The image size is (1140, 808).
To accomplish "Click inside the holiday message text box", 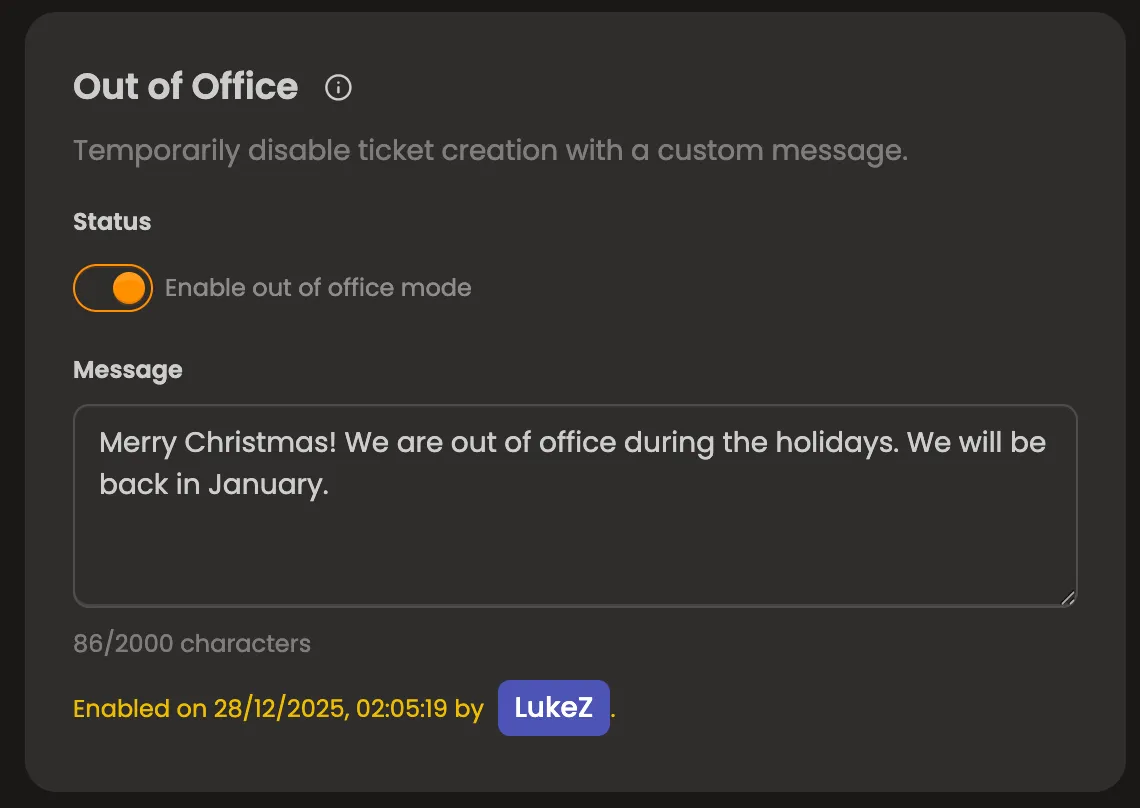I will tap(575, 505).
